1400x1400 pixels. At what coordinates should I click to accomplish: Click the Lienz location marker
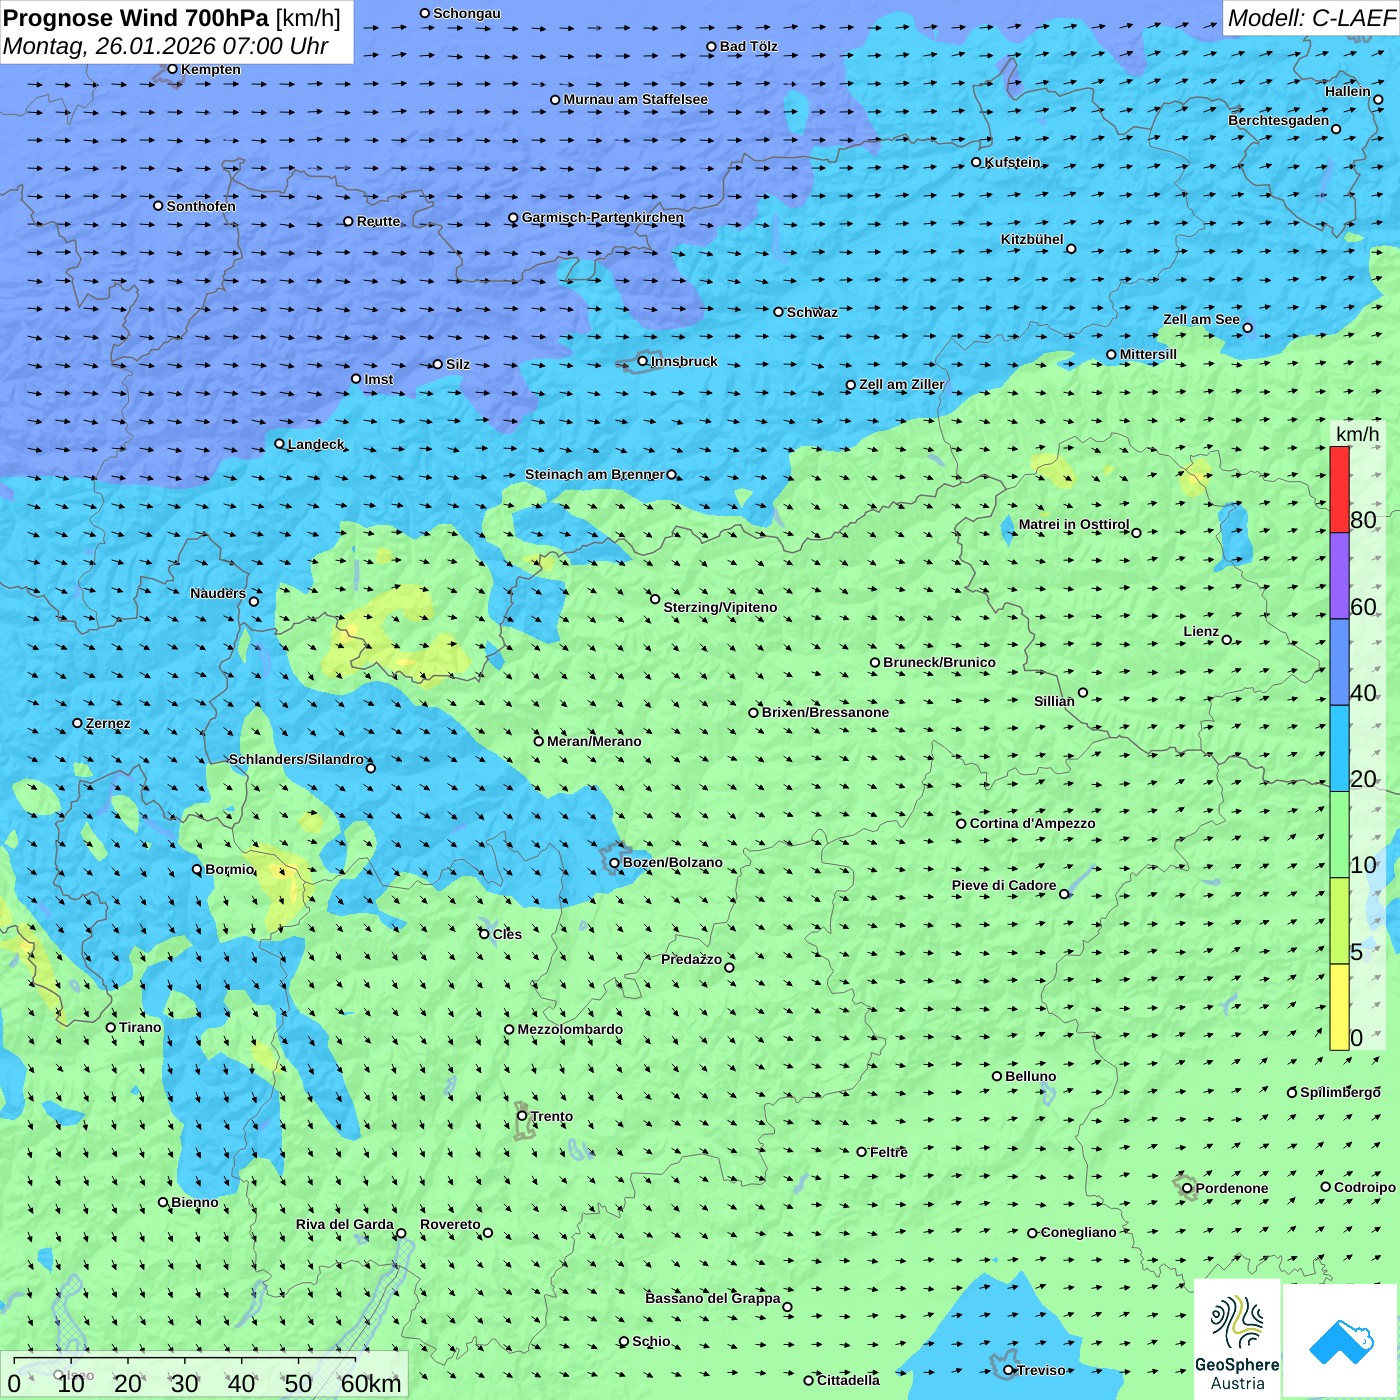click(x=1227, y=640)
